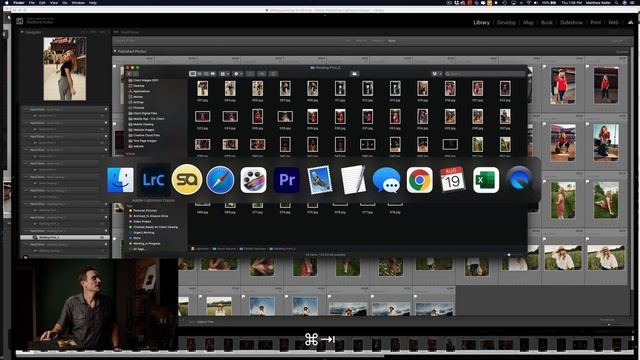Collapse the Published Photos section
This screenshot has width=640, height=360.
[x=115, y=51]
